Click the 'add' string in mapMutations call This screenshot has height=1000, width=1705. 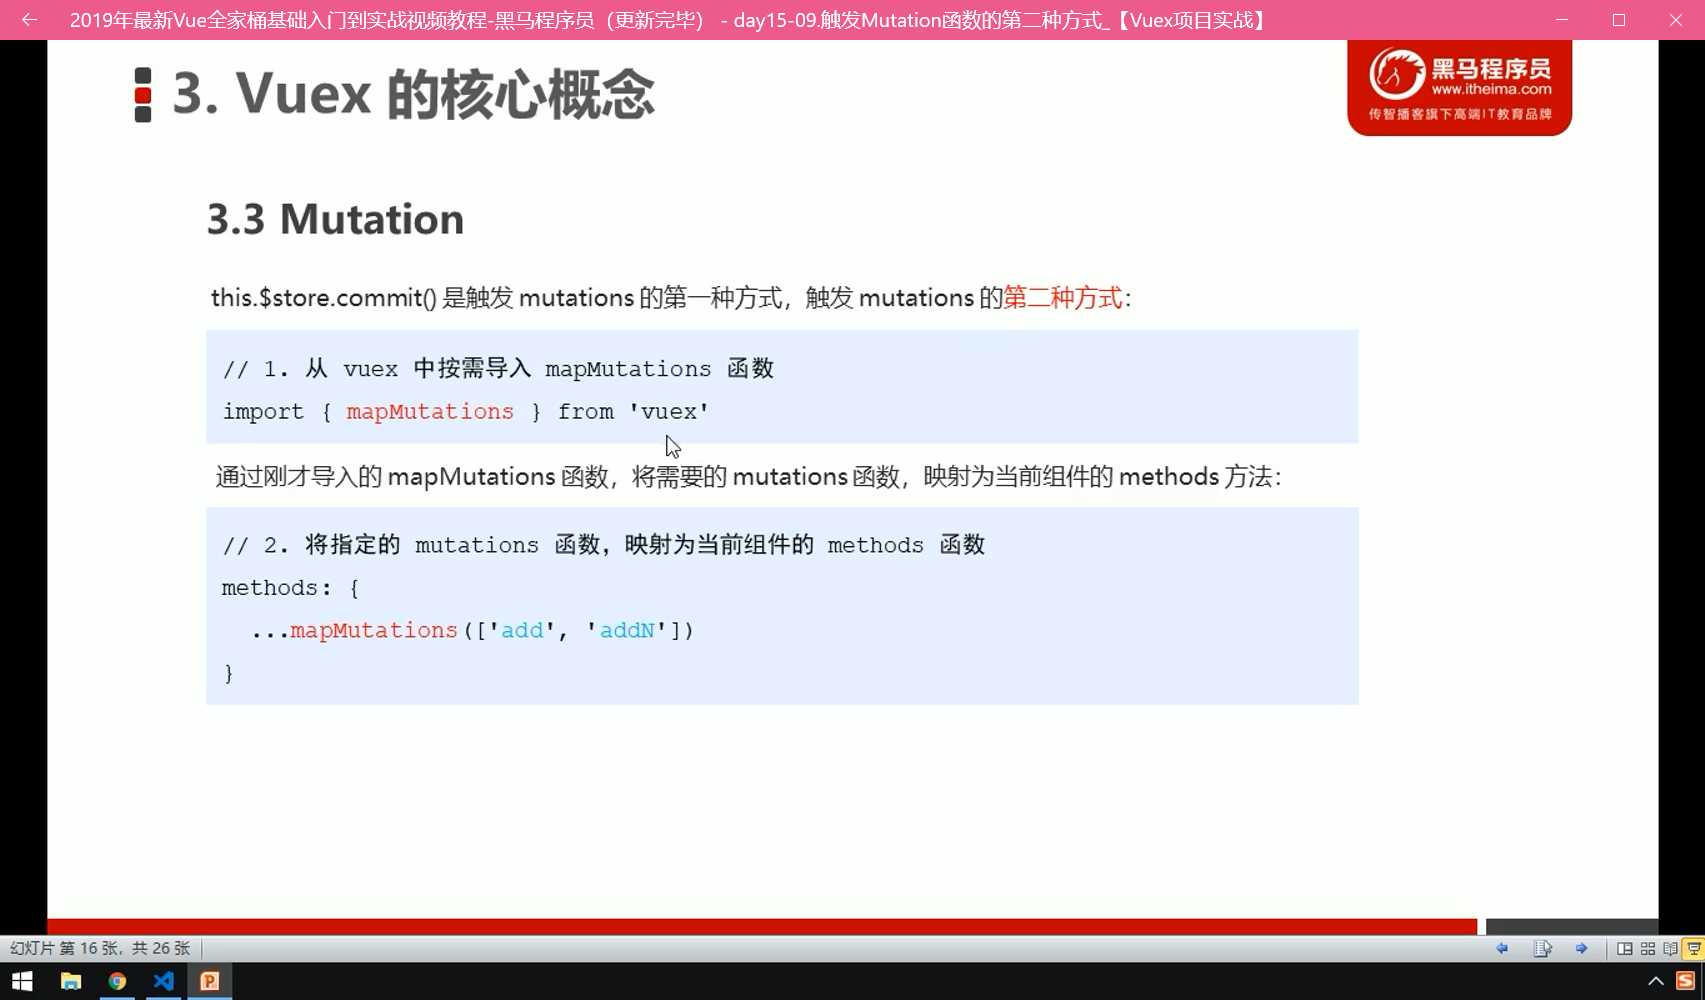pos(522,630)
